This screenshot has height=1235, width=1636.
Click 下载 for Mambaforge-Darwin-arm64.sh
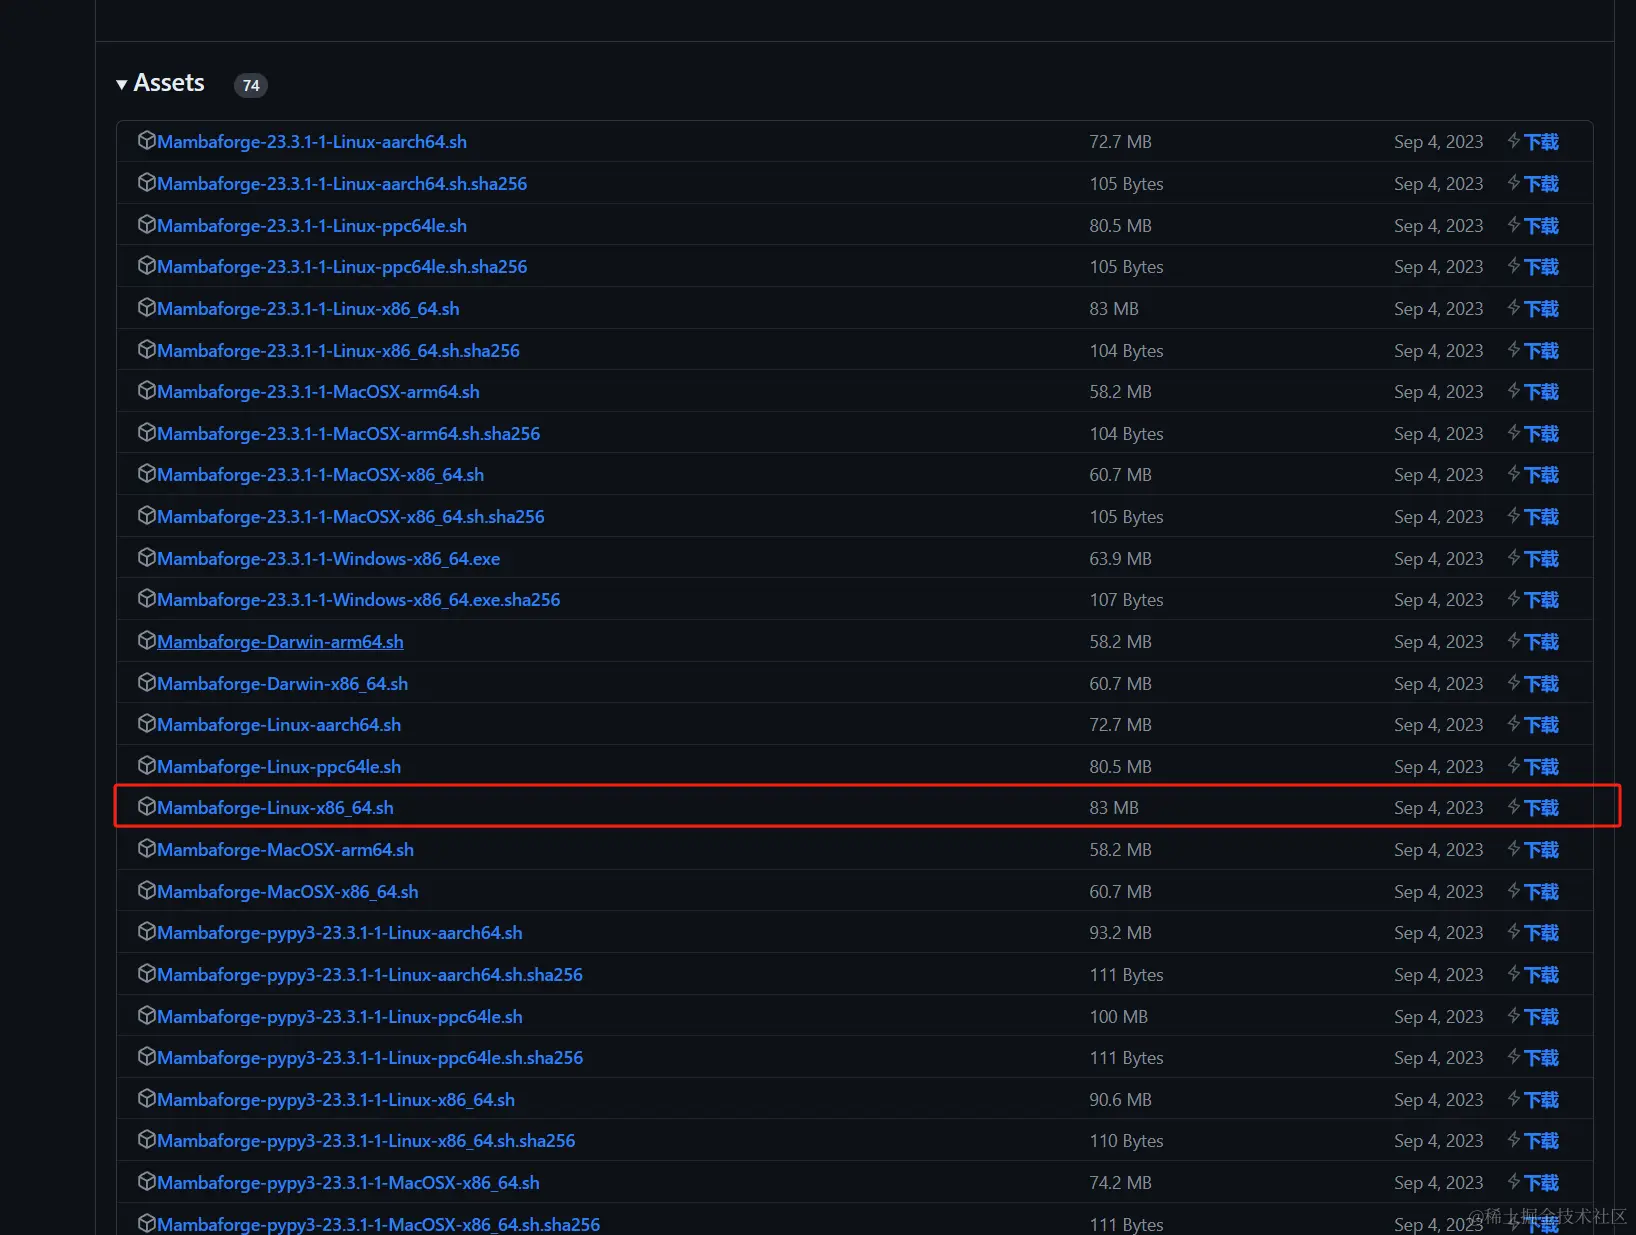[x=1541, y=642]
